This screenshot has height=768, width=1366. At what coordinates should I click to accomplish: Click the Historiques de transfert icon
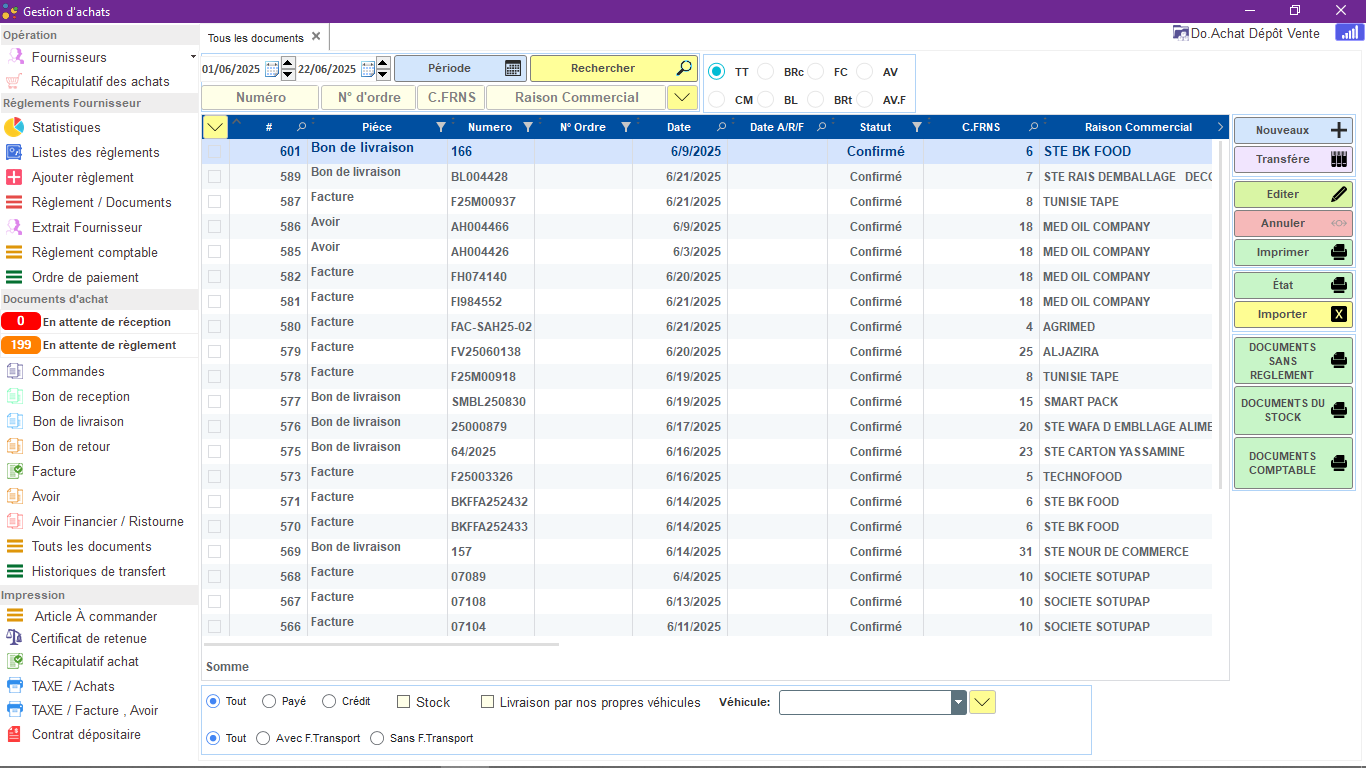click(14, 571)
